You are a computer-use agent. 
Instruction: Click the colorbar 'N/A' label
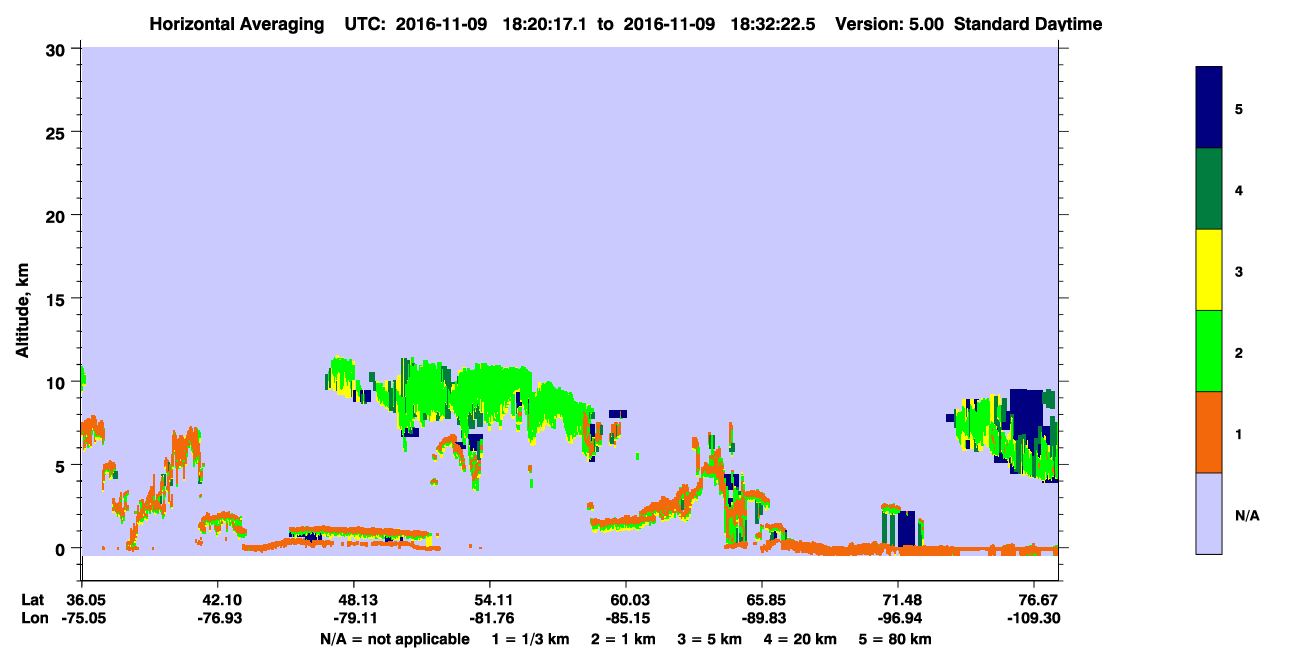[x=1247, y=515]
